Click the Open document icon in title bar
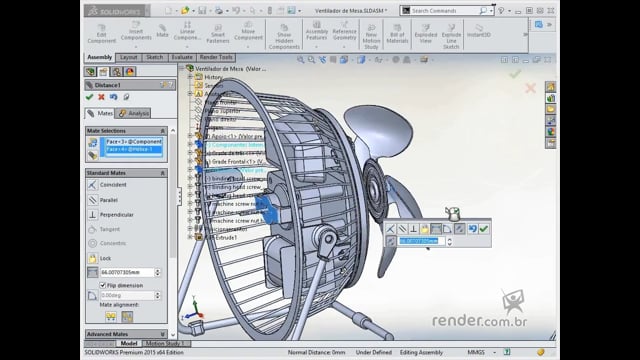 186,11
